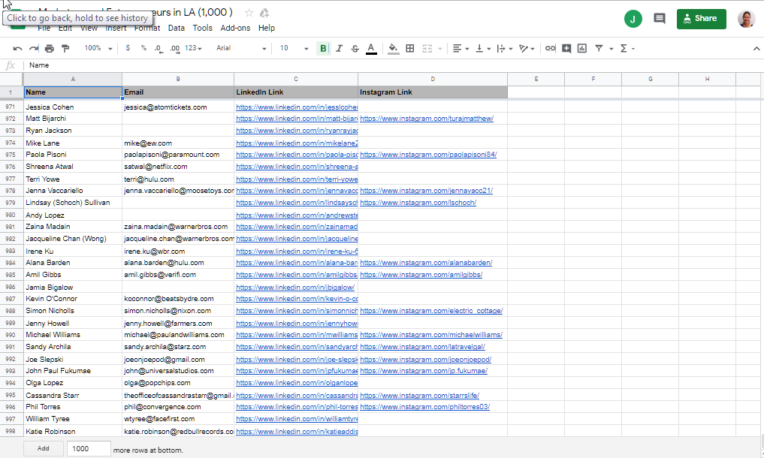Toggle bold formatting
The width and height of the screenshot is (764, 458).
[x=323, y=48]
